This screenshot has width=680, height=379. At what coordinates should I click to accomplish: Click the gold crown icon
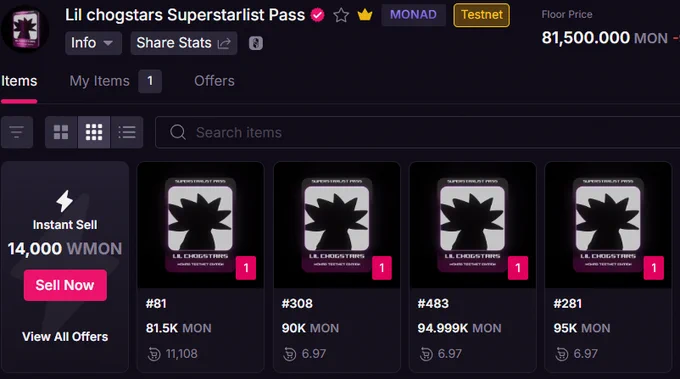coord(365,15)
